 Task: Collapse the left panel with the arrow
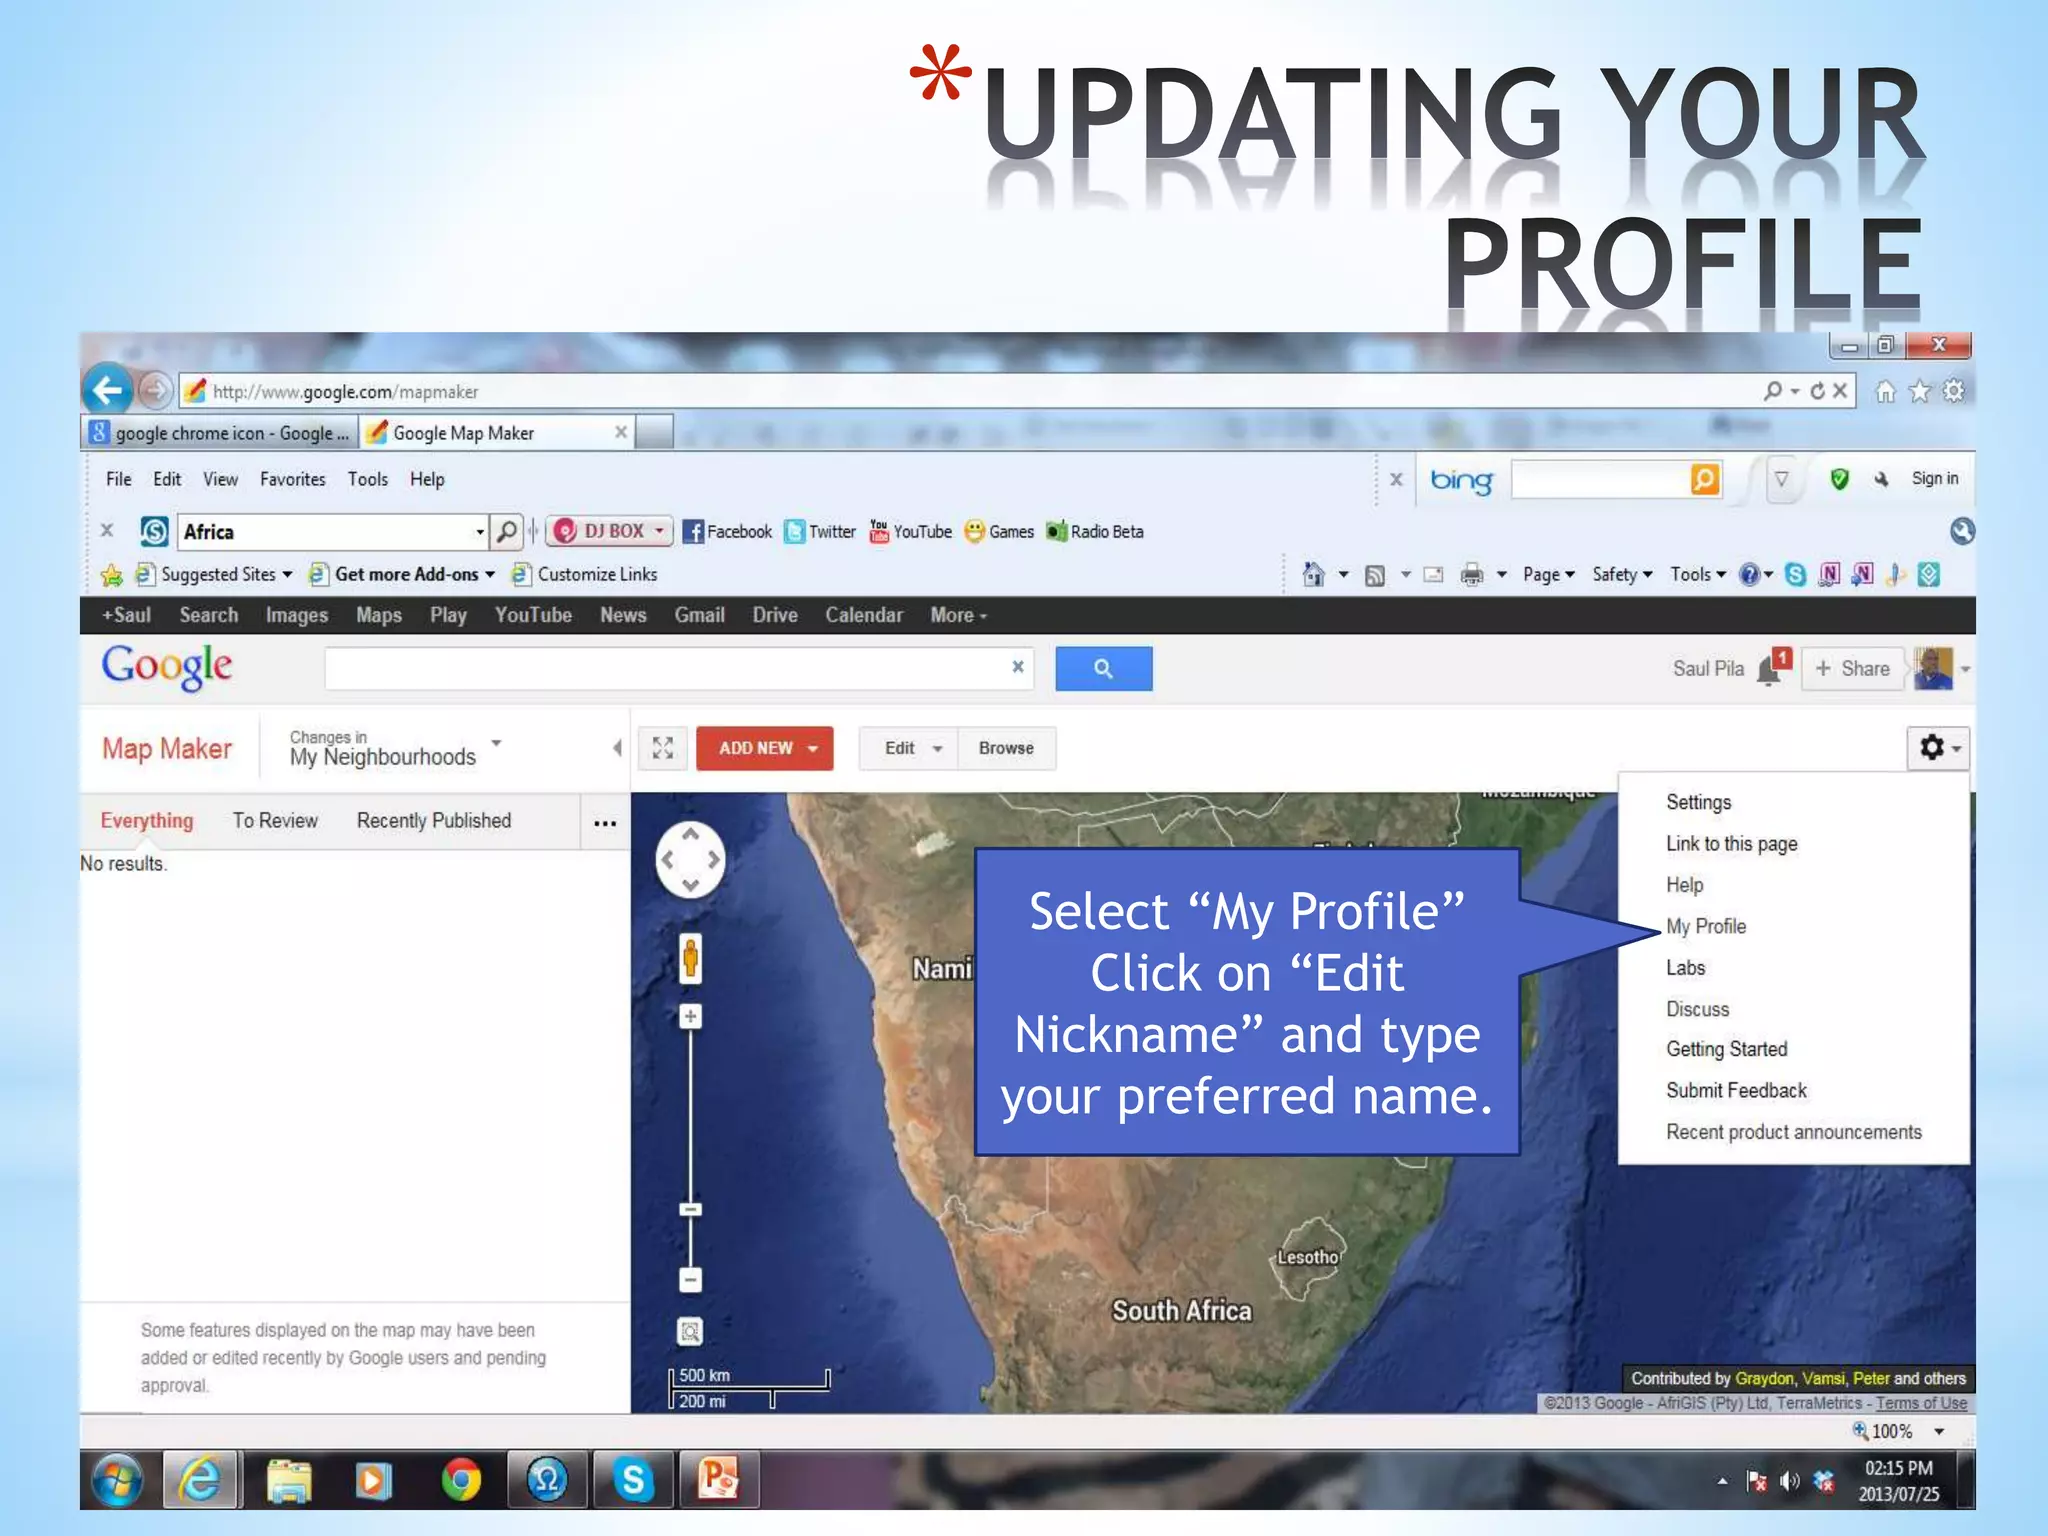[617, 748]
